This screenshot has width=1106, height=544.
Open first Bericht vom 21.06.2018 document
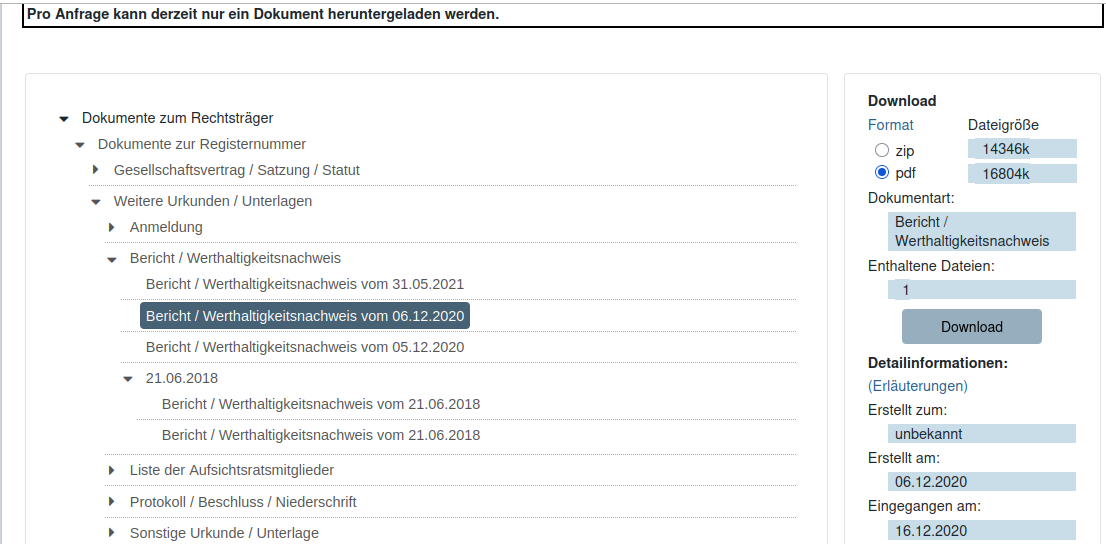click(320, 404)
